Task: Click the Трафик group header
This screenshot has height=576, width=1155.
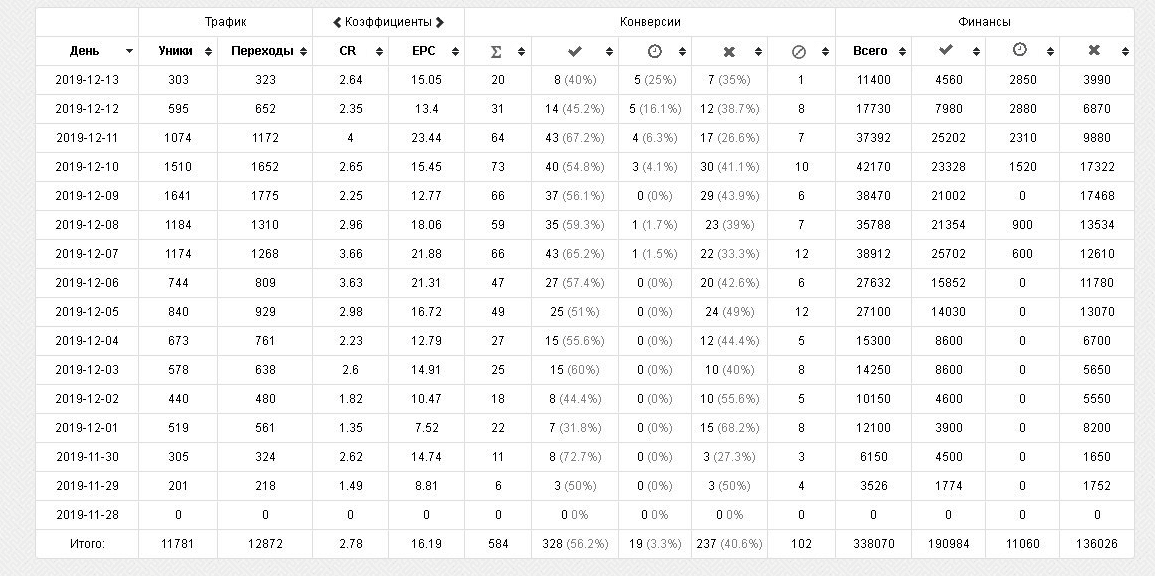Action: (x=225, y=22)
